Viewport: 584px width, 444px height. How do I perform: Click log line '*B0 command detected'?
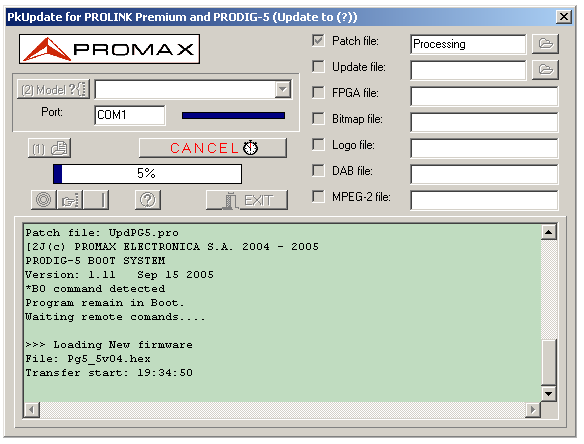(95, 289)
